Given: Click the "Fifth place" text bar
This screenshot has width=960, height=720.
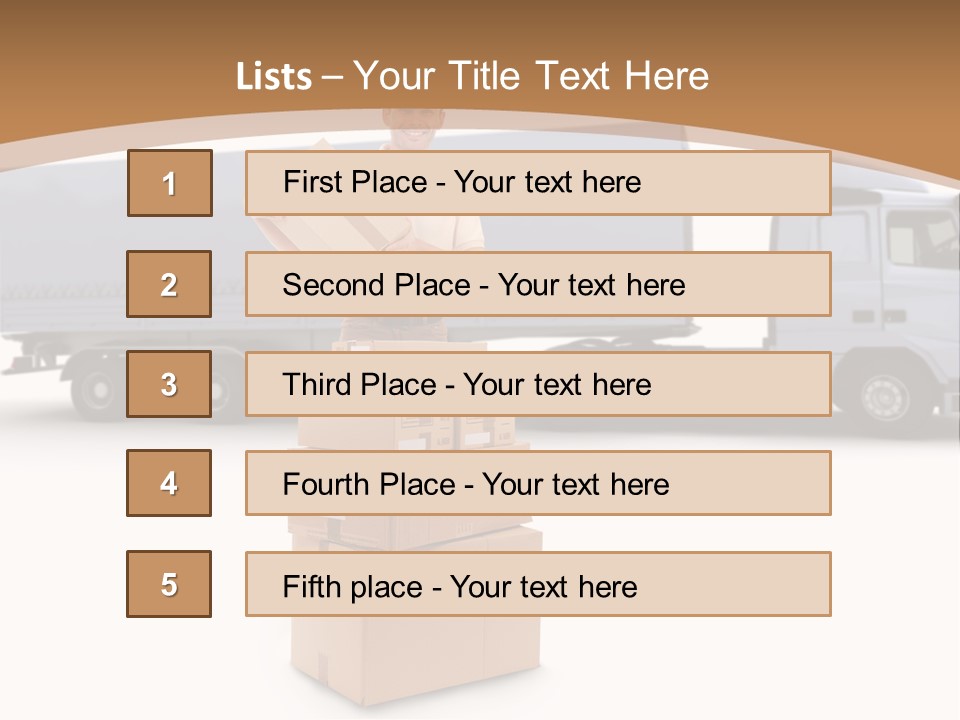Looking at the screenshot, I should (538, 584).
